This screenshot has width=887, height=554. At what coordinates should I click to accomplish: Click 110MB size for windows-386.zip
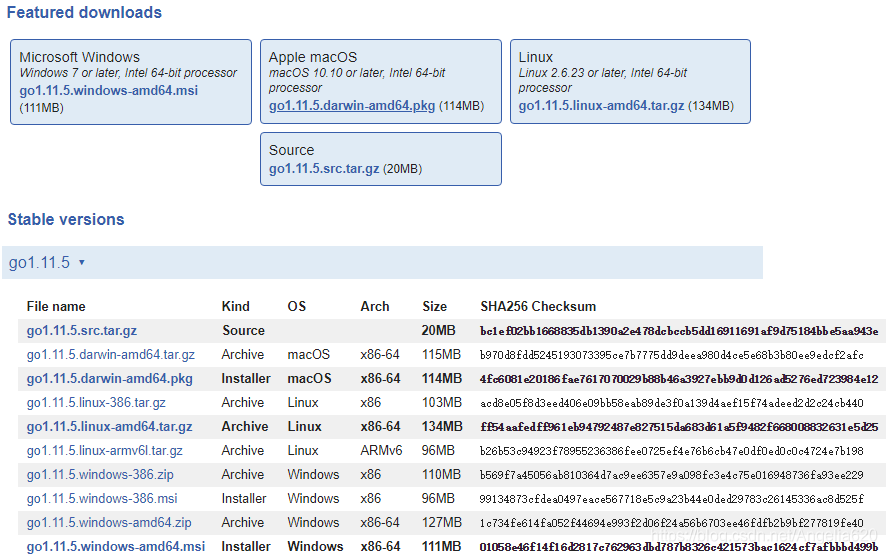441,475
